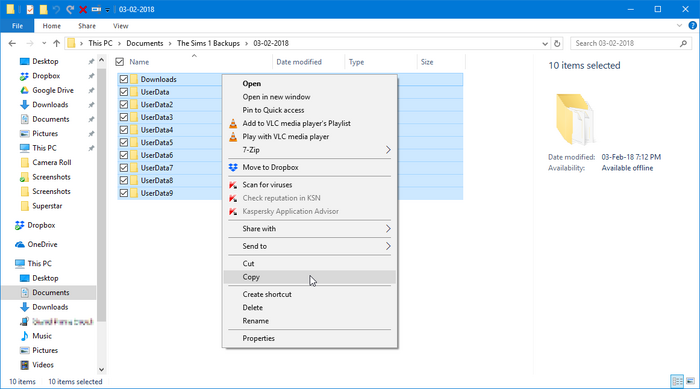Viewport: 700px width, 389px height.
Task: Click the red X Delete icon in title bar
Action: 83,9
